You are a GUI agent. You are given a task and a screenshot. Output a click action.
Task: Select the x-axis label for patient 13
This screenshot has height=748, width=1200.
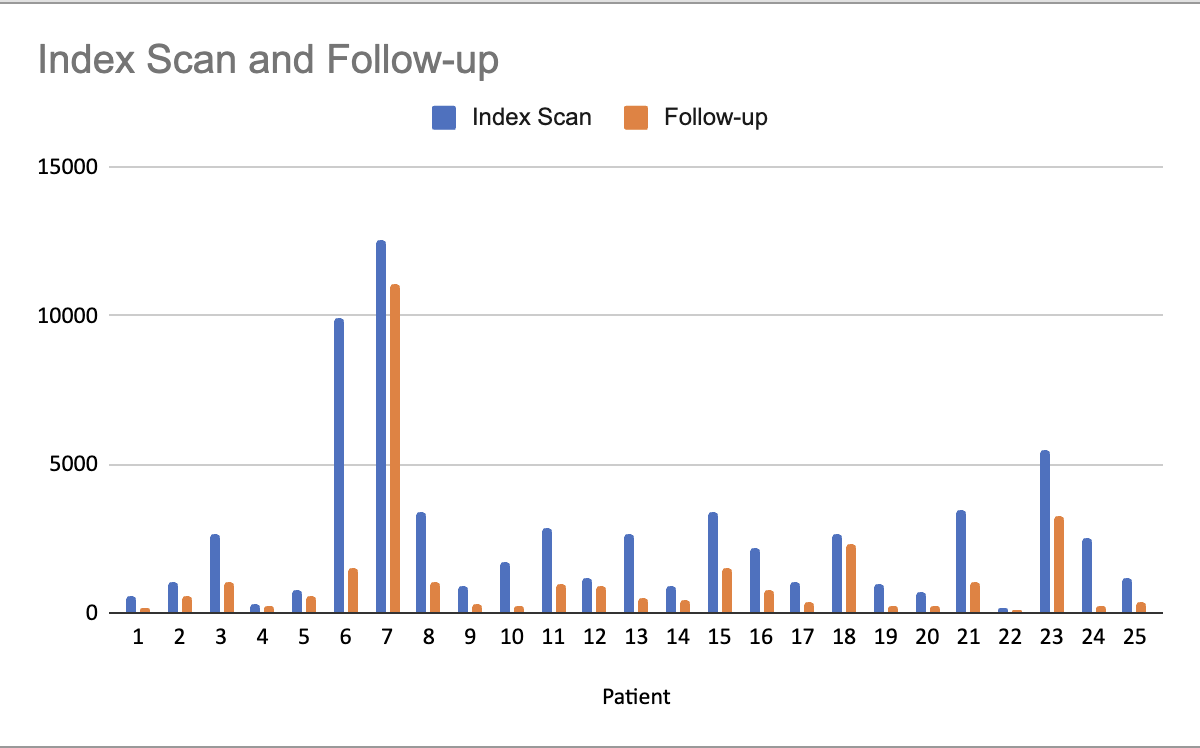636,638
